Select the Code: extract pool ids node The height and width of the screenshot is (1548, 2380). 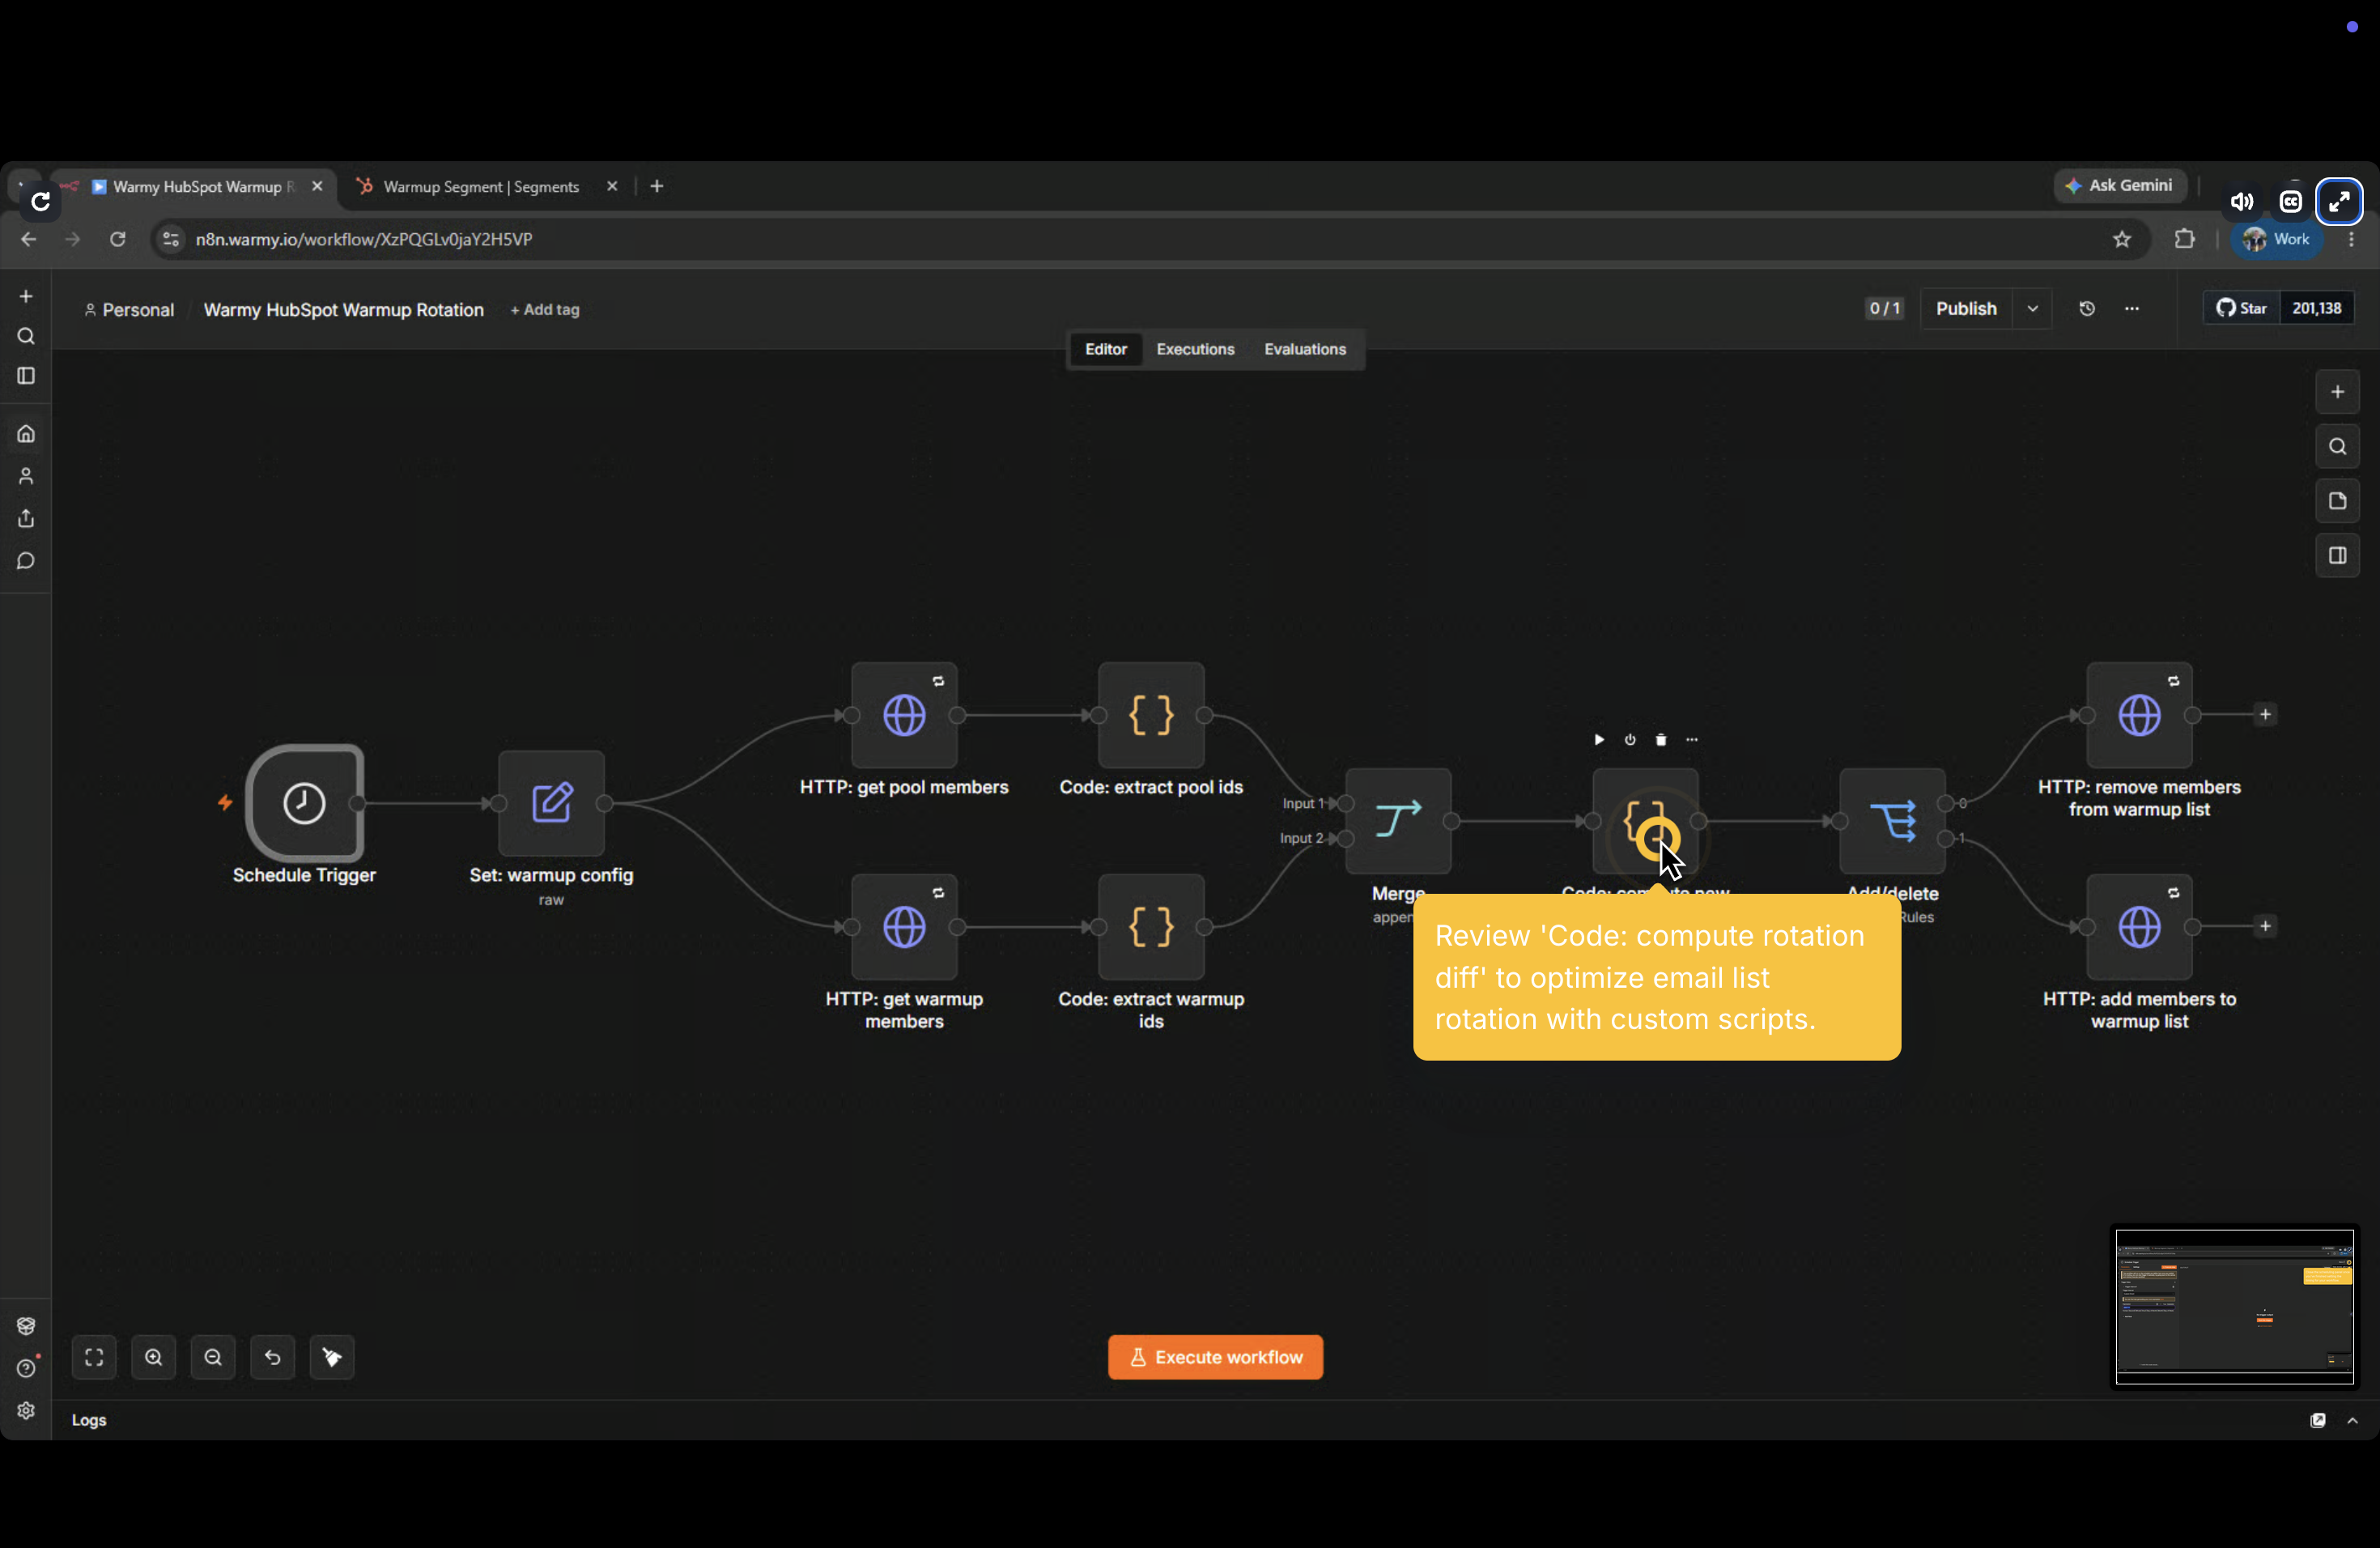tap(1151, 715)
